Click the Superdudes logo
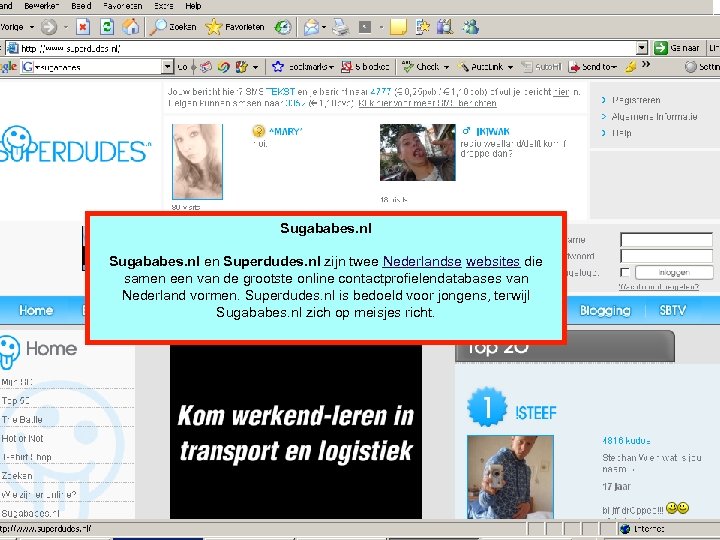Image resolution: width=720 pixels, height=540 pixels. 75,145
